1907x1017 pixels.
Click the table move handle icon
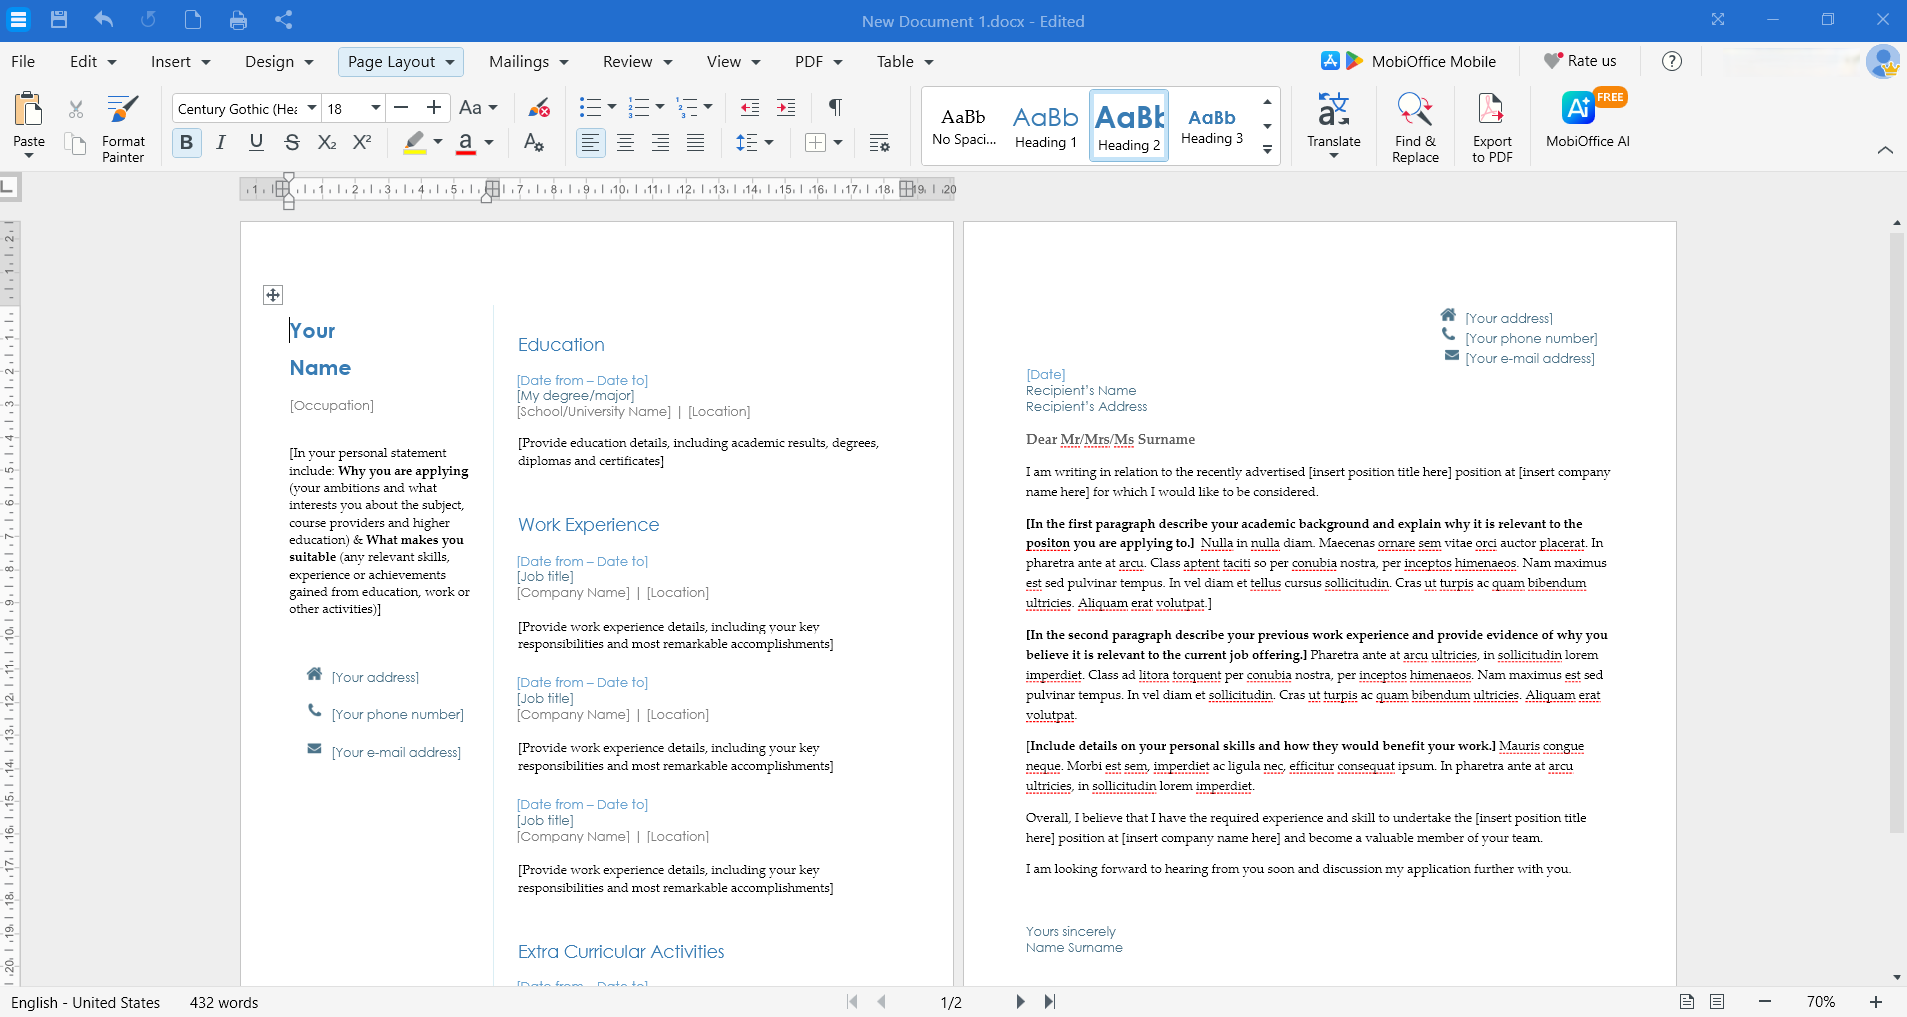pyautogui.click(x=273, y=295)
